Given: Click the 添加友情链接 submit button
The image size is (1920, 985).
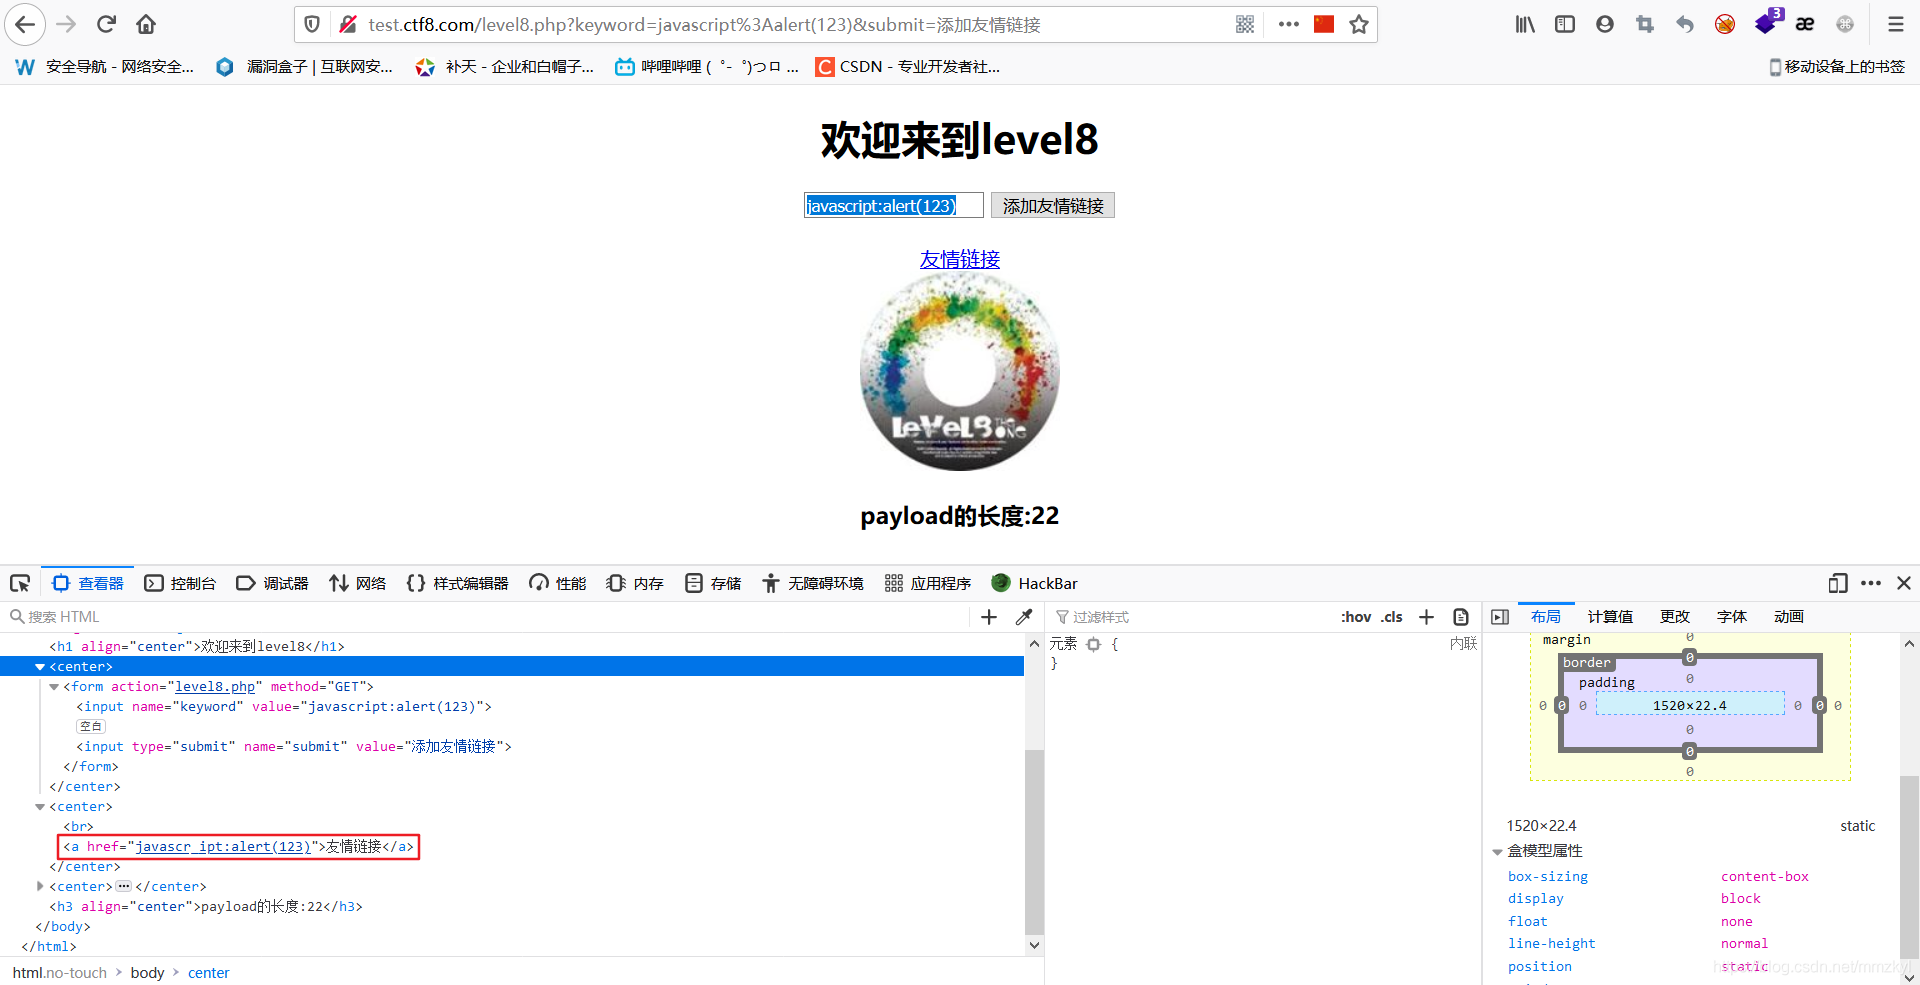Looking at the screenshot, I should pyautogui.click(x=1053, y=206).
